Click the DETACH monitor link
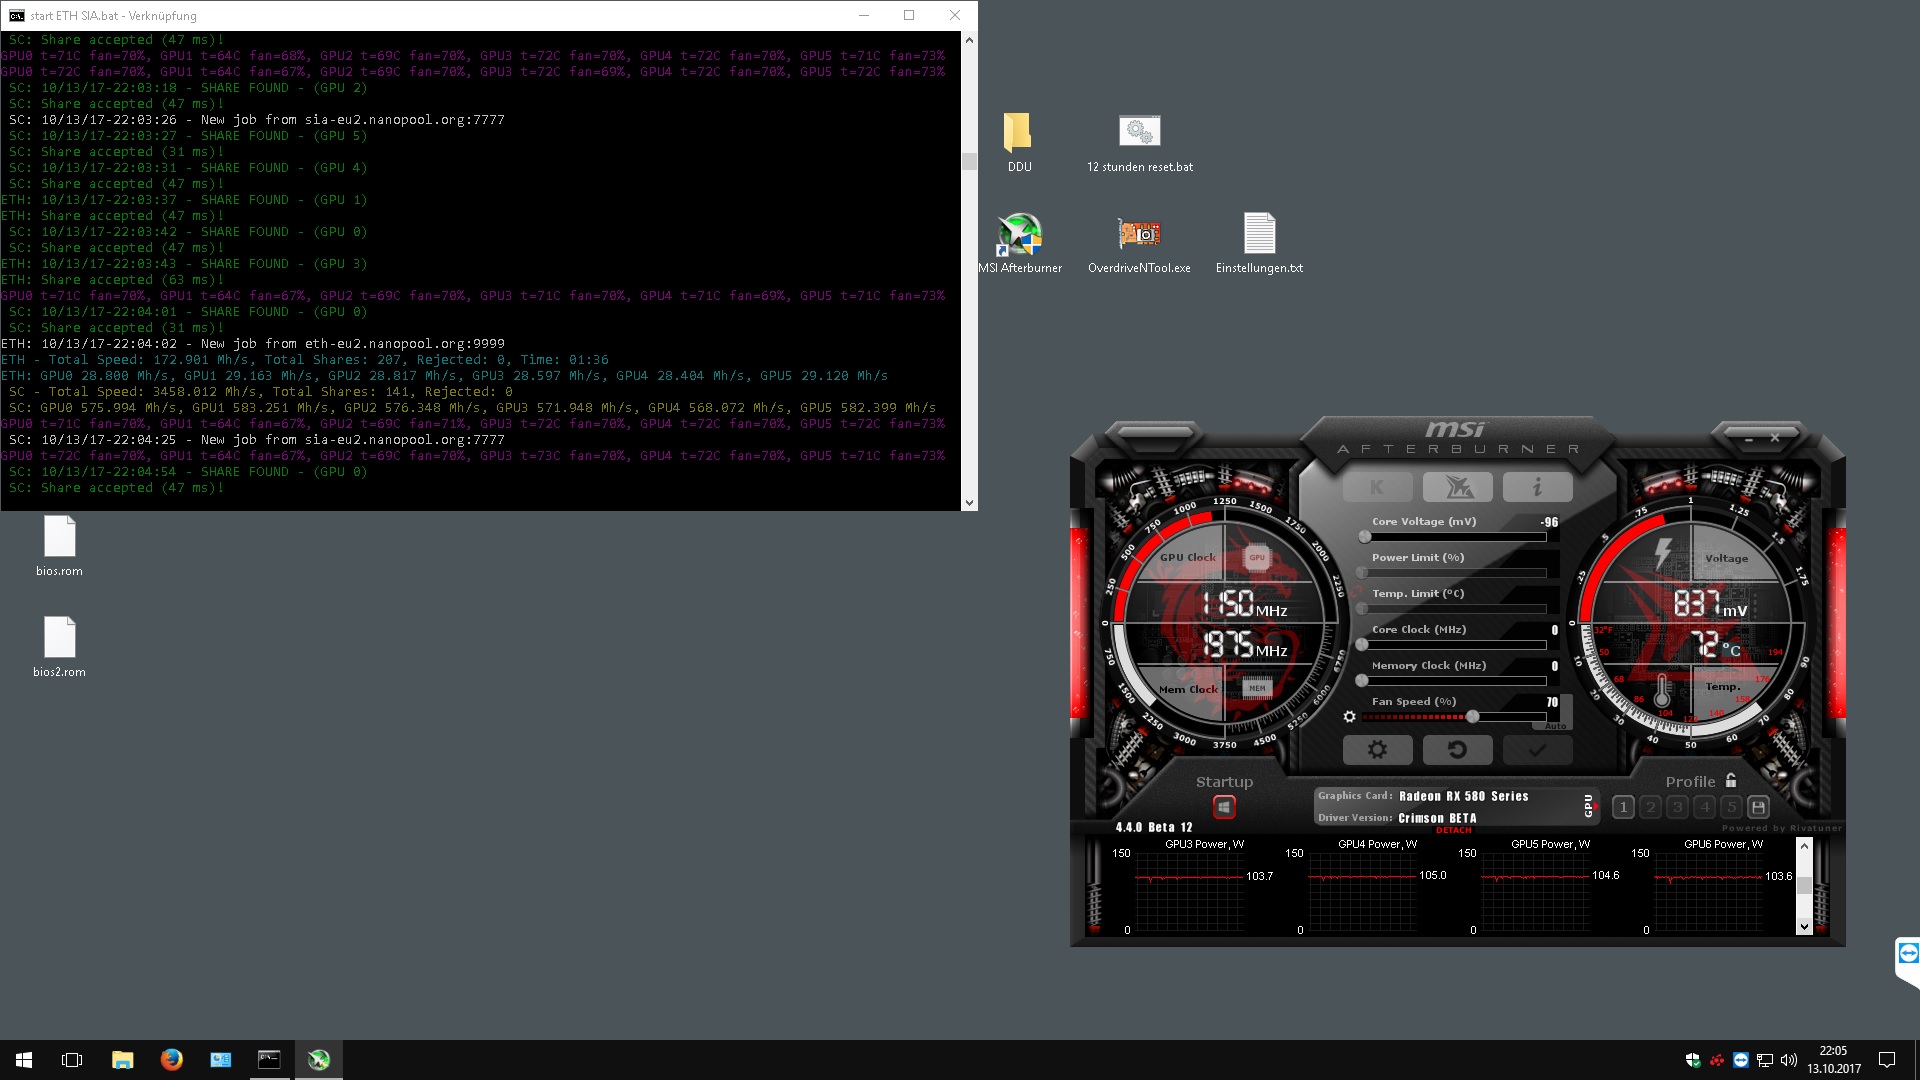Image resolution: width=1920 pixels, height=1080 pixels. click(1453, 830)
